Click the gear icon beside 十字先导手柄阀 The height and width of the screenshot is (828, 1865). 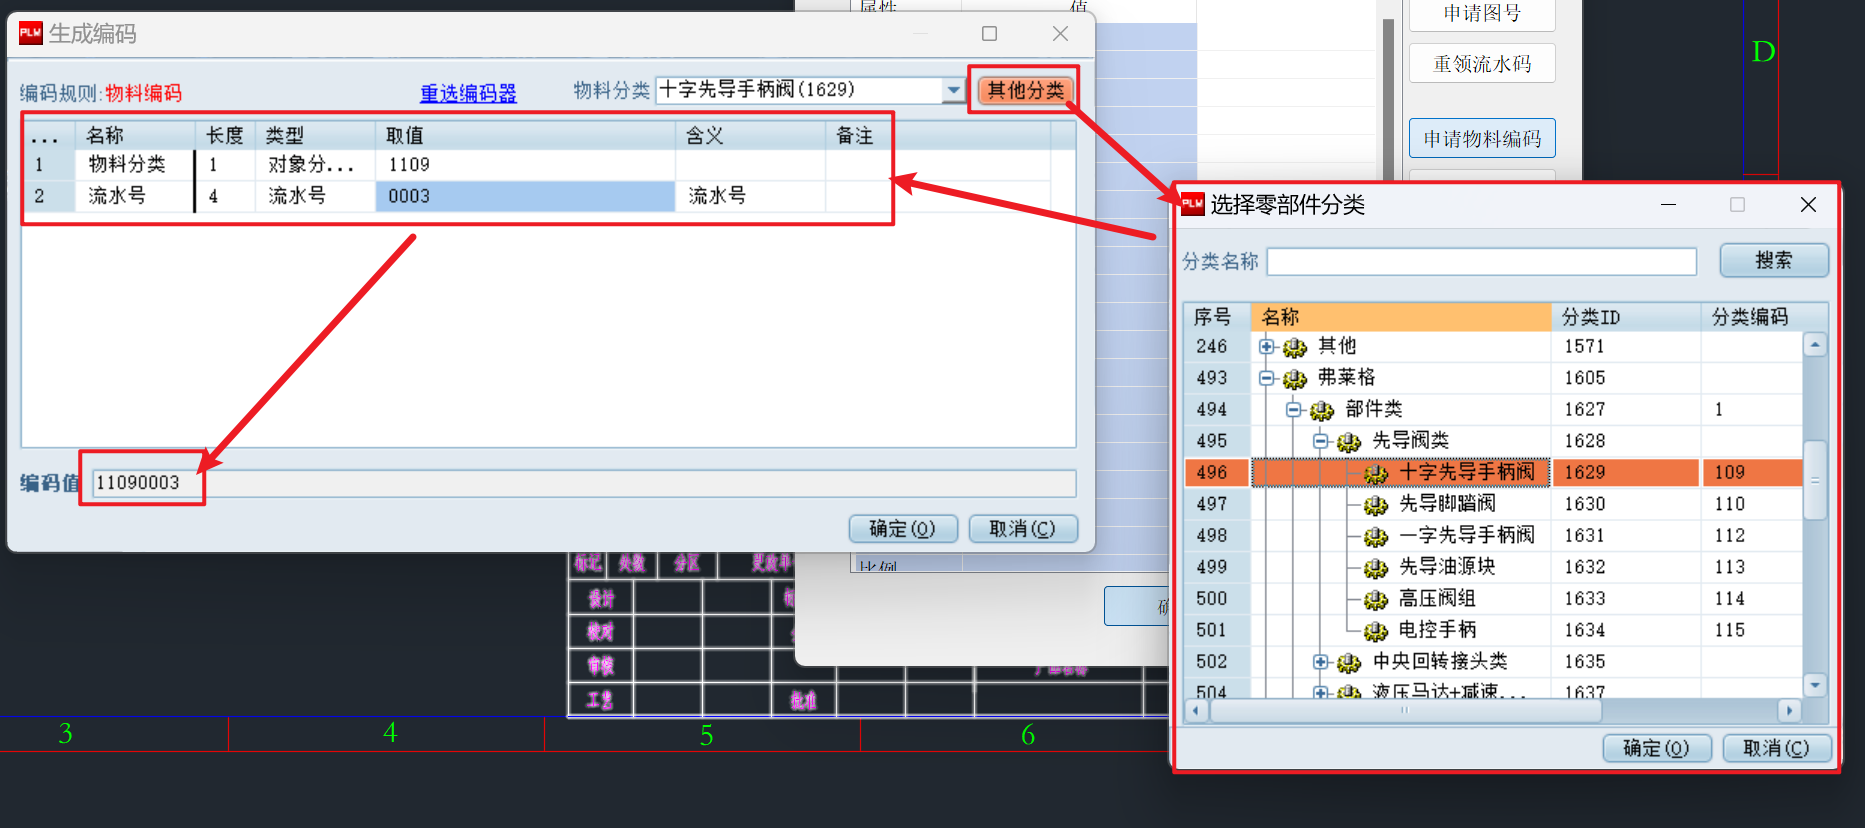(x=1376, y=473)
